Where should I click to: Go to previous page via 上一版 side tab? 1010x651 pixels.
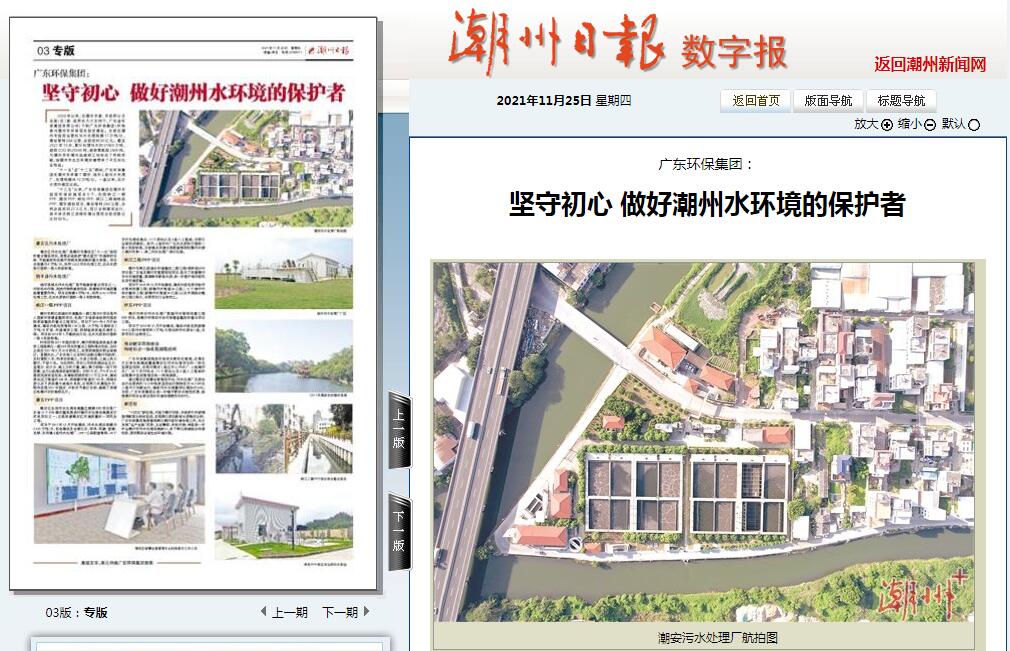[399, 432]
